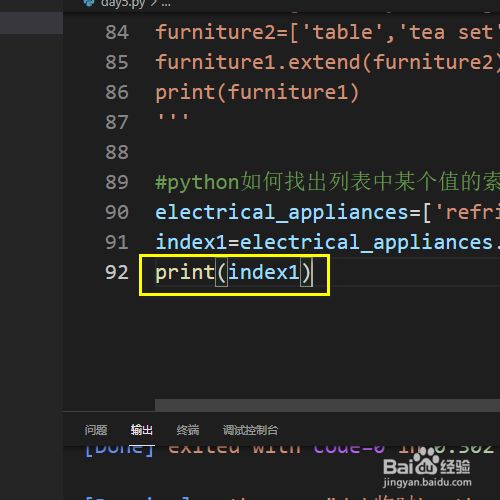Open the 终端 panel tab
Viewport: 500px width, 500px height.
pyautogui.click(x=188, y=430)
